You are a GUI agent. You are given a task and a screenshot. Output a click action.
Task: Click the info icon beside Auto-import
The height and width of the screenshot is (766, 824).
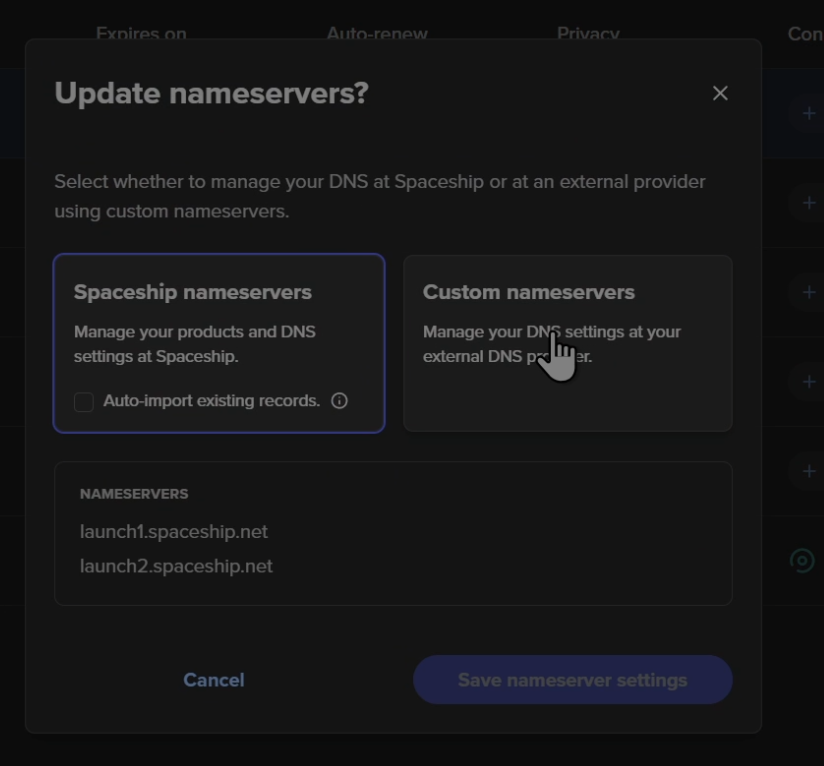[339, 401]
